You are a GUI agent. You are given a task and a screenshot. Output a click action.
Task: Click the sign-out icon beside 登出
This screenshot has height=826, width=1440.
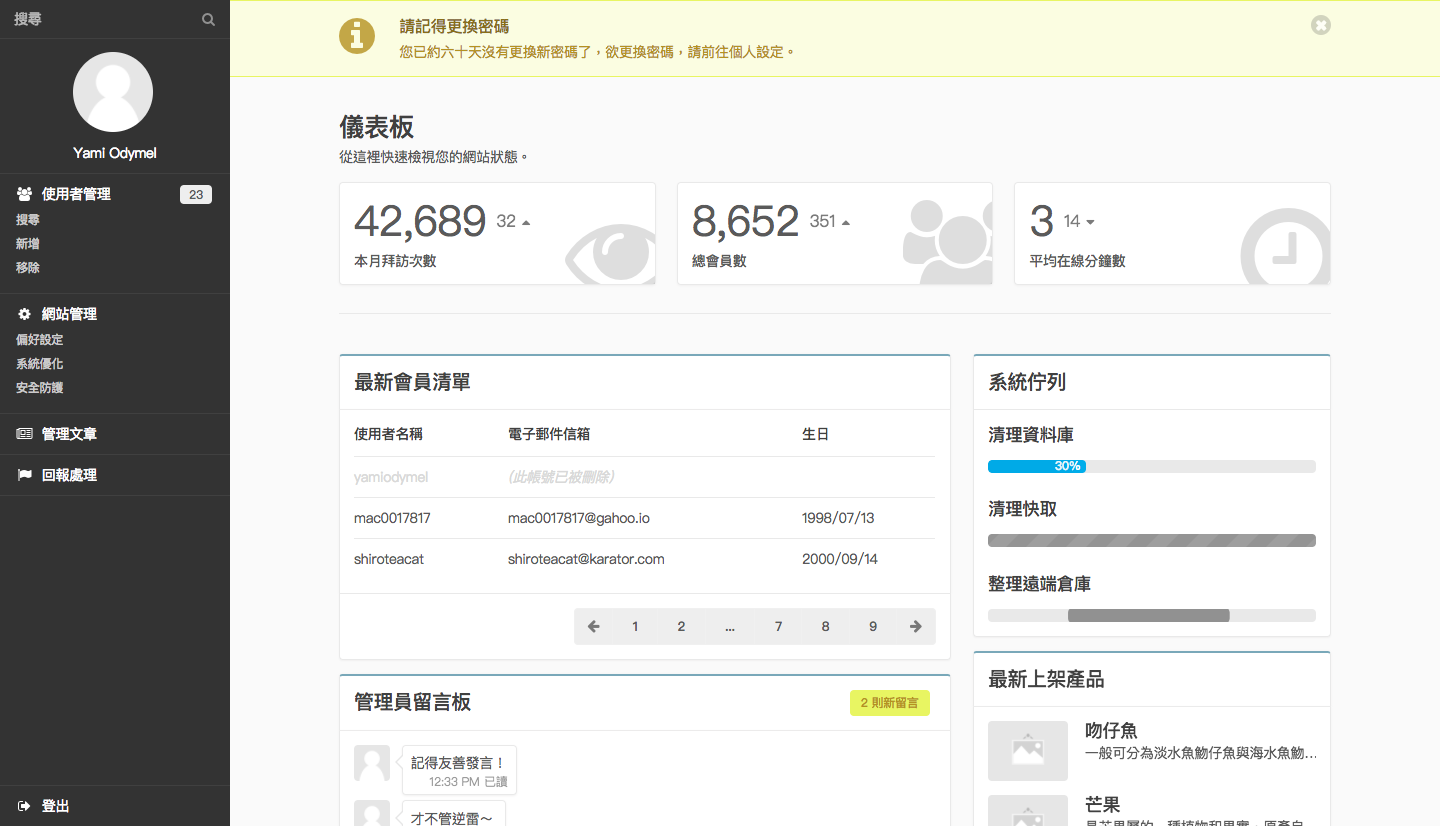(25, 806)
